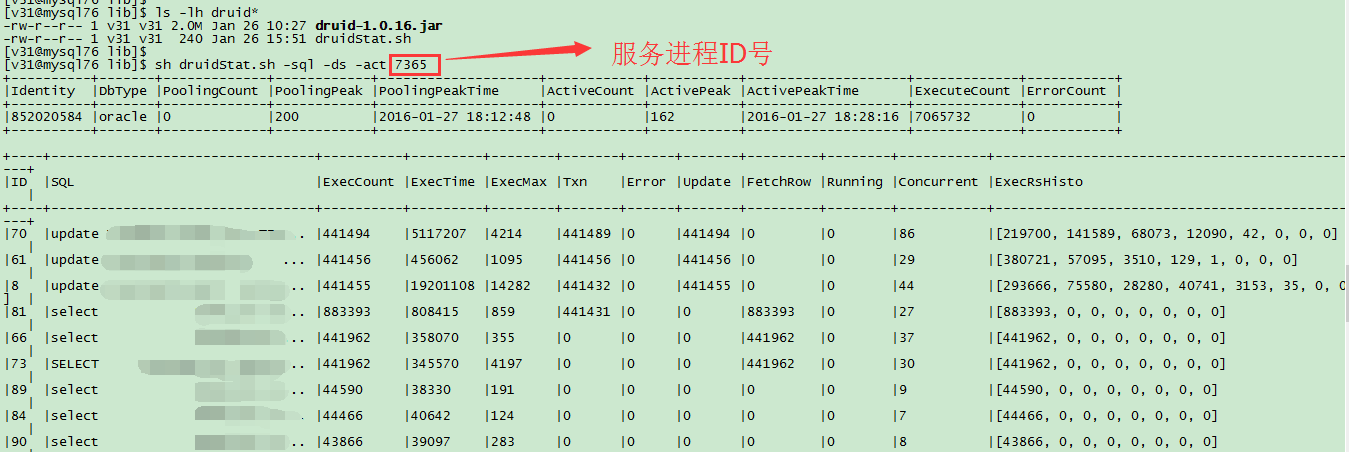Select ExecTime value 456062 in row 61

click(435, 260)
